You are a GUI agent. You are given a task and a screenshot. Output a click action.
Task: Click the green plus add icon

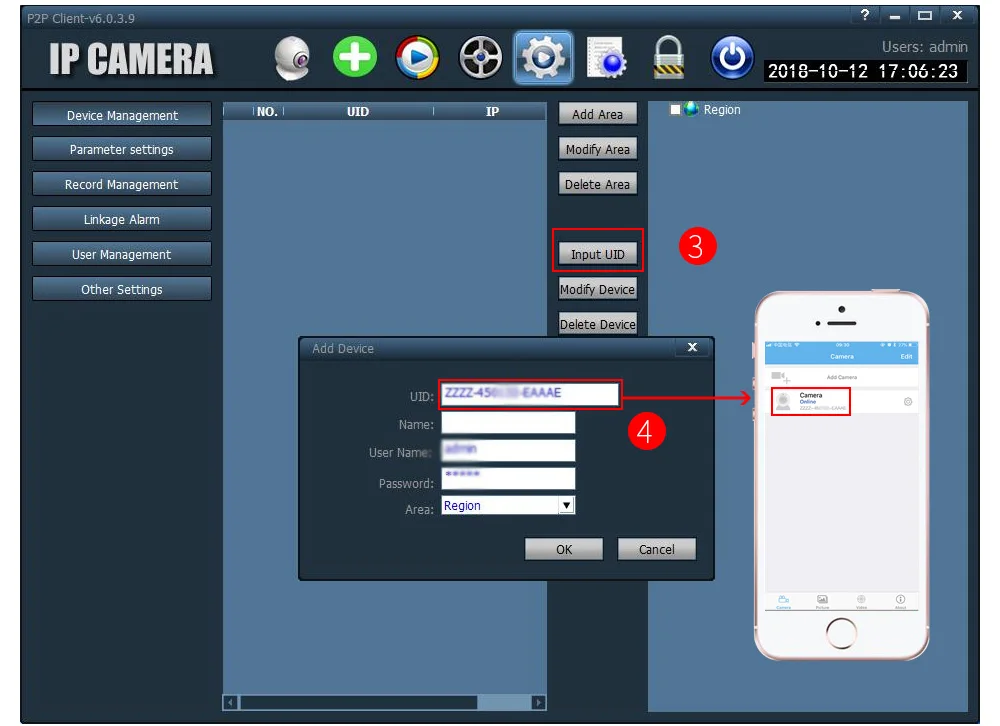pos(355,57)
